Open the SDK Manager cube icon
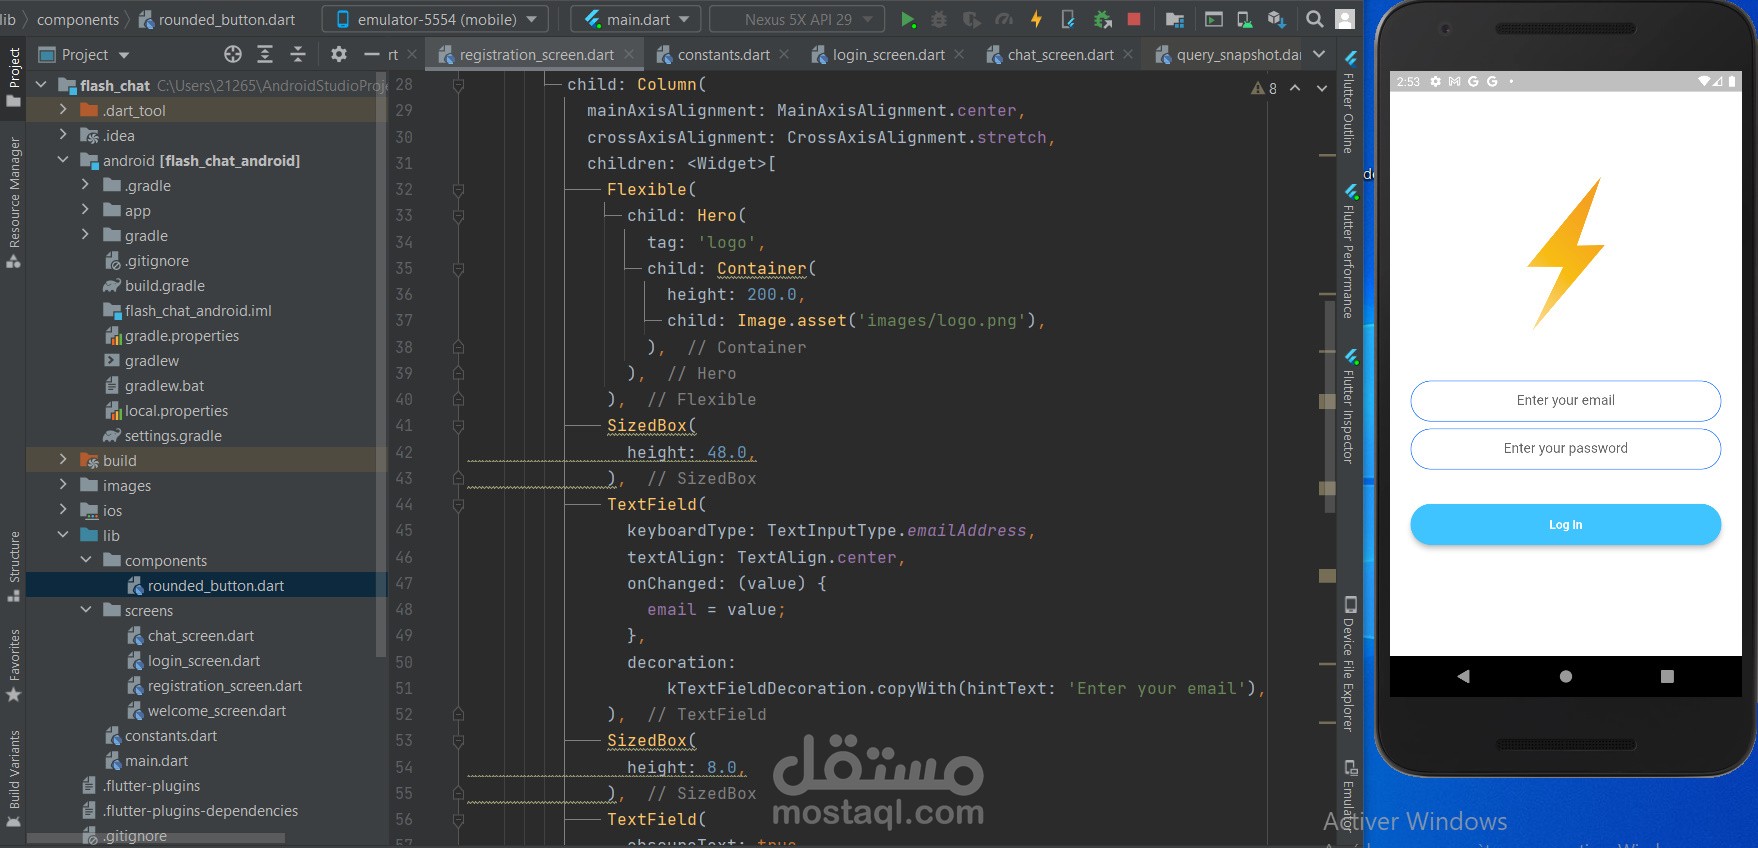Image resolution: width=1758 pixels, height=848 pixels. [x=1276, y=19]
